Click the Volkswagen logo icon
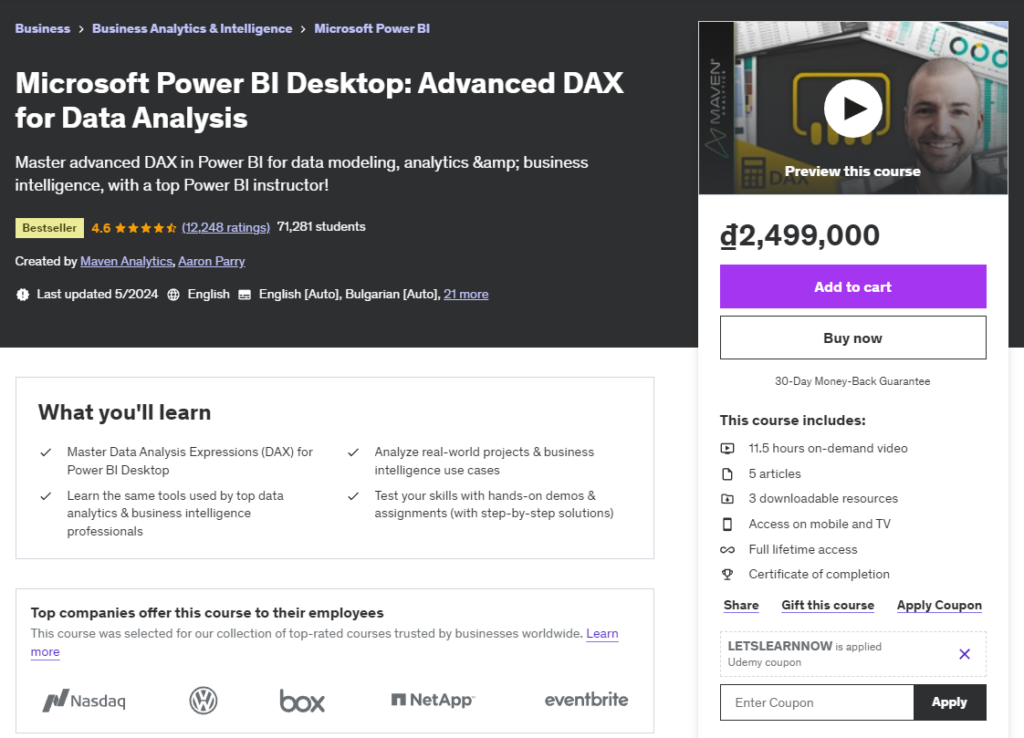Viewport: 1024px width, 738px height. click(203, 701)
